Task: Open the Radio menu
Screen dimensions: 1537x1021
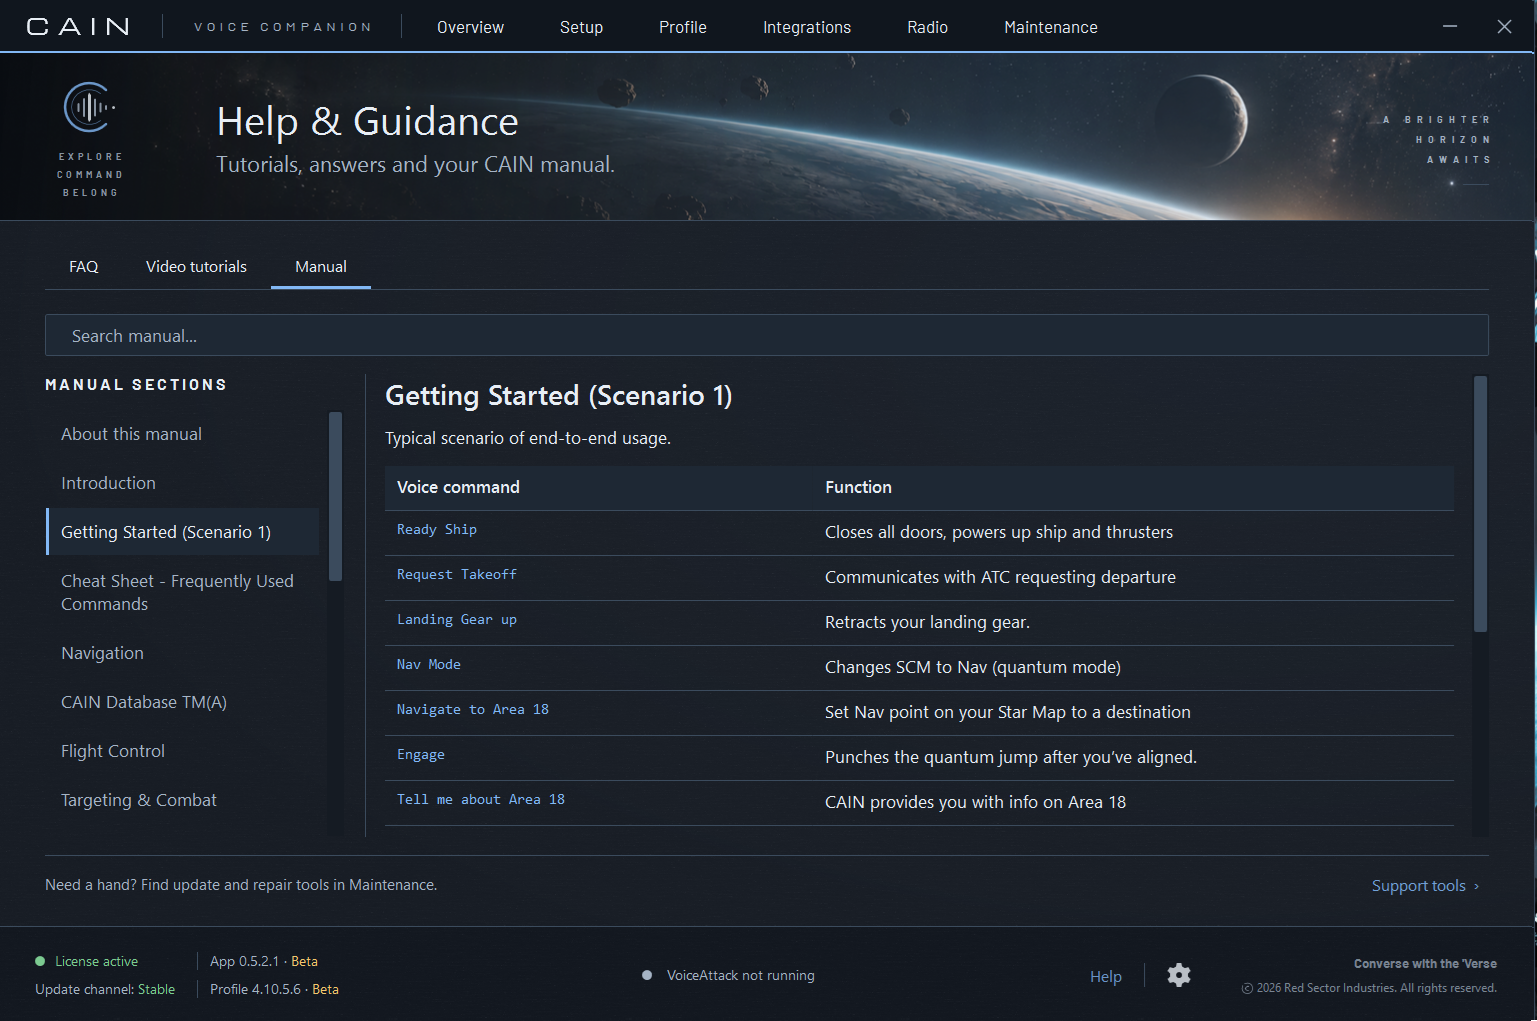Action: click(x=927, y=27)
